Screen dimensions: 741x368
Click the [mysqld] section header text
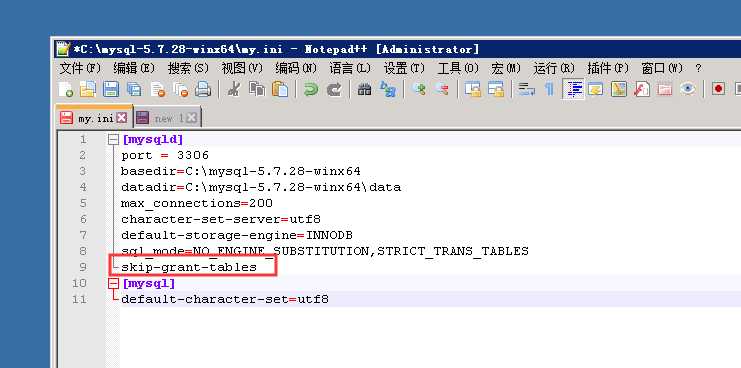[x=152, y=139]
